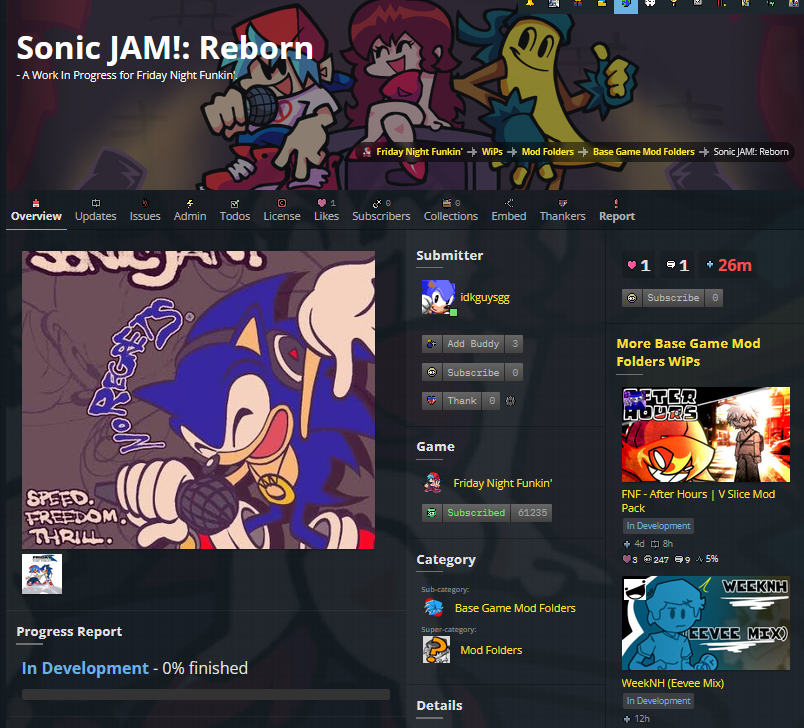Screen dimensions: 804x728
Task: Open FNF - After Hours V Slice link
Action: 698,501
